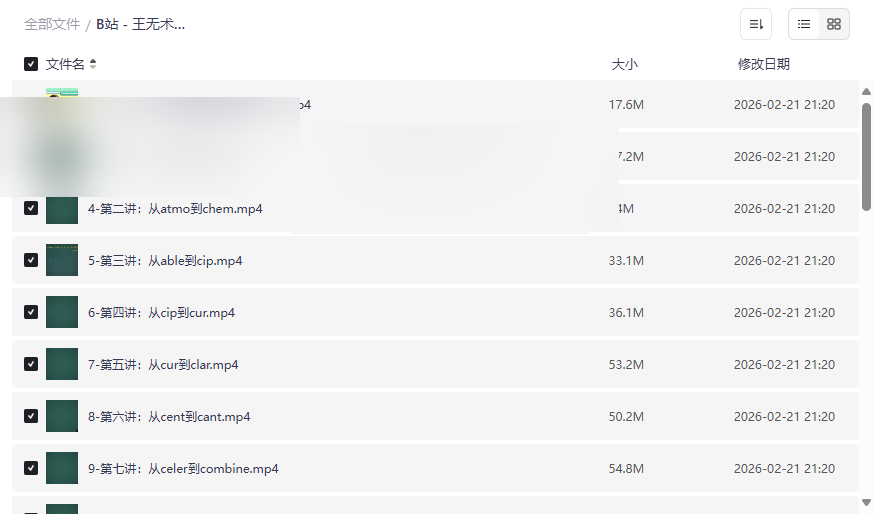Uncheck the 6-第四讲 file checkbox
874x514 pixels.
pos(31,313)
